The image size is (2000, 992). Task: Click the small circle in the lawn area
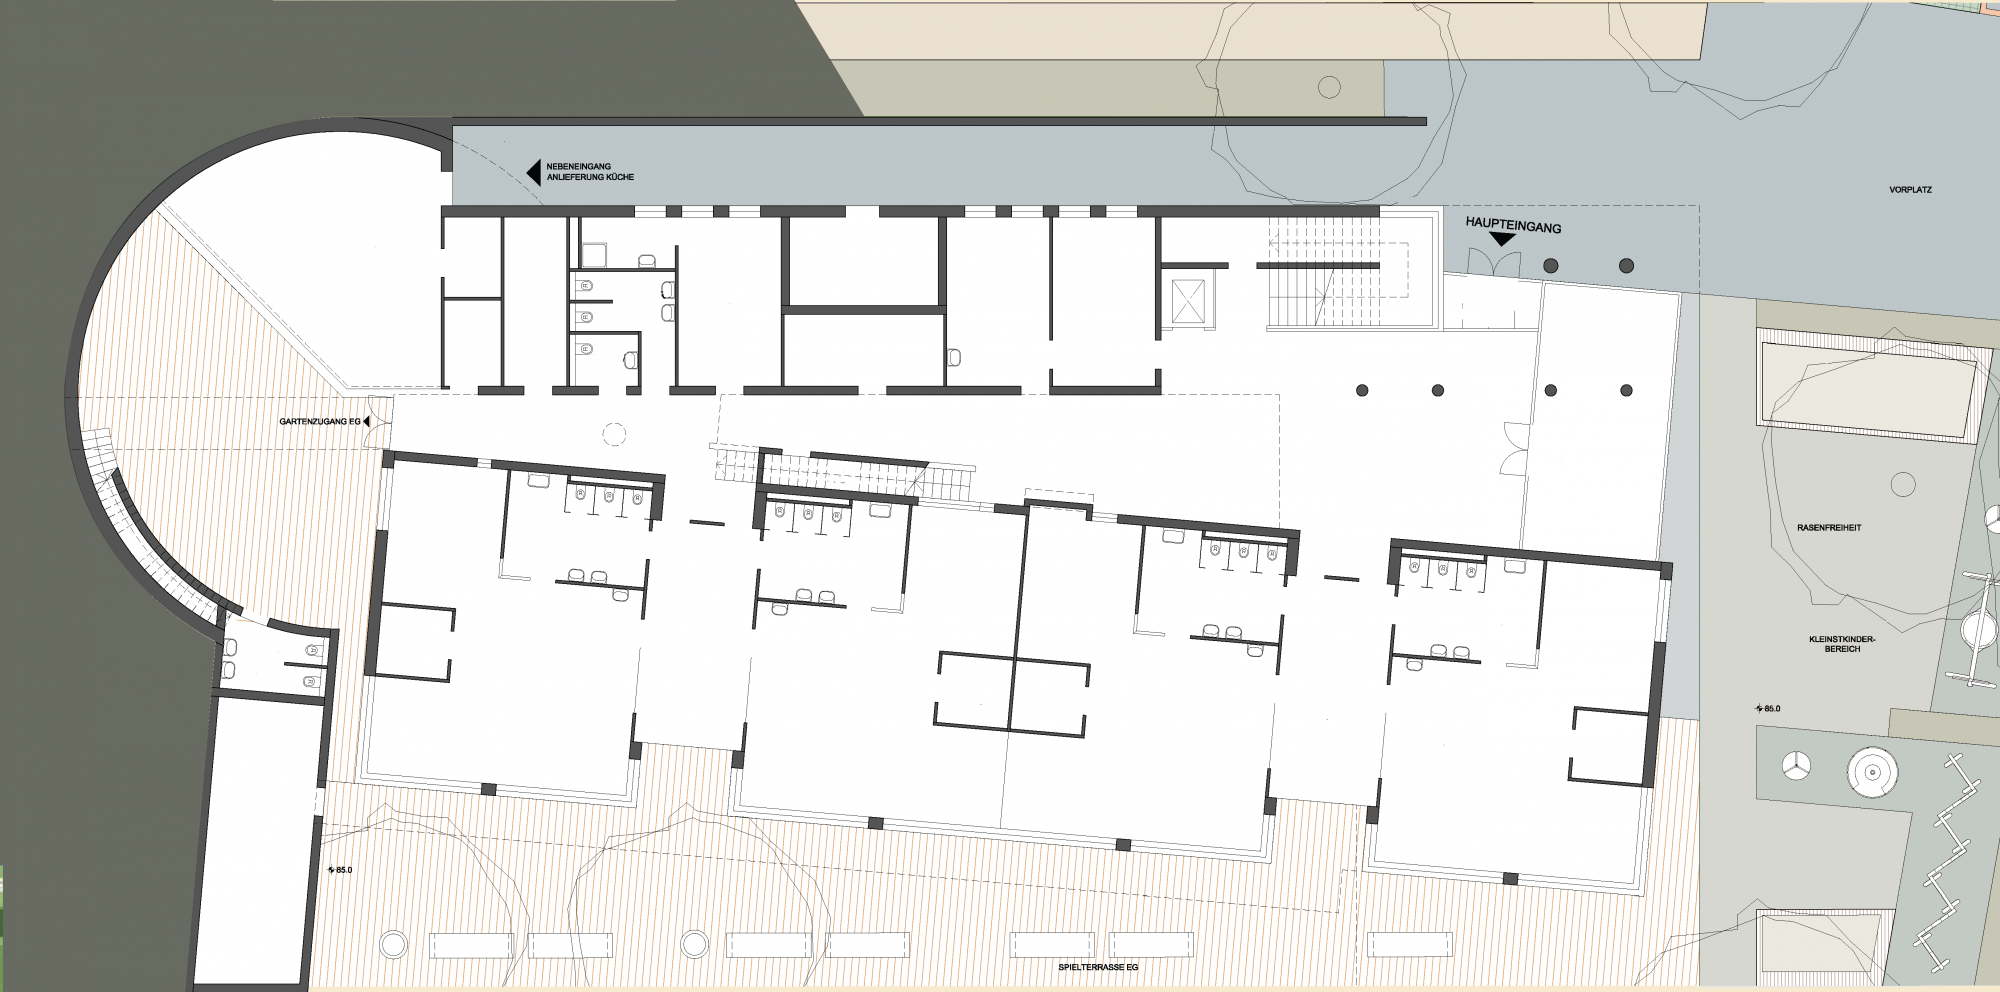[1903, 485]
